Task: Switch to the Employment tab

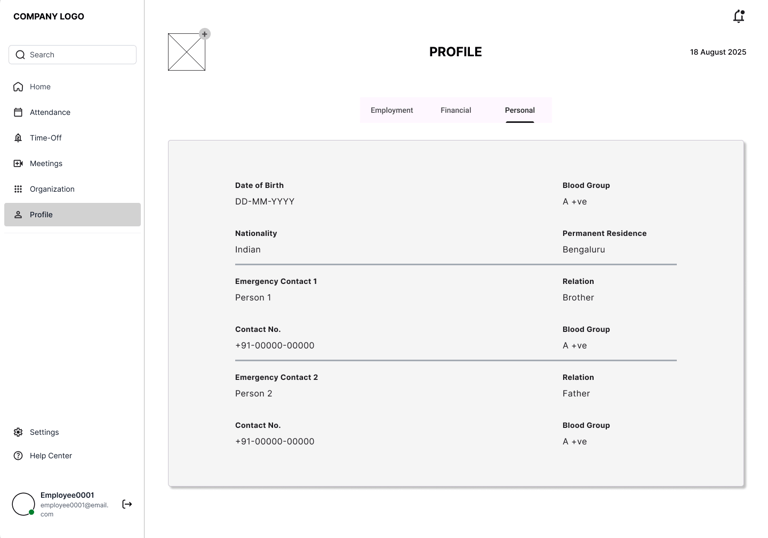Action: coord(392,110)
